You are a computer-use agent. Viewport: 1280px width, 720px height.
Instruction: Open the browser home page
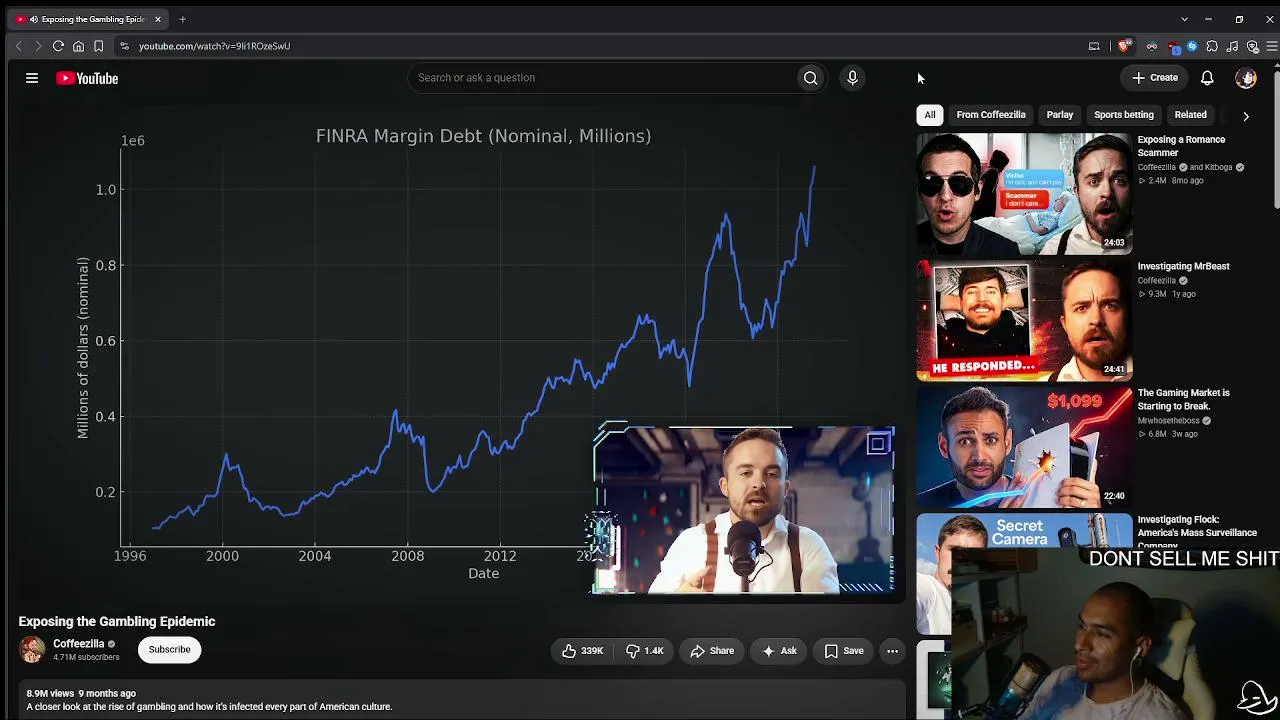pyautogui.click(x=78, y=46)
